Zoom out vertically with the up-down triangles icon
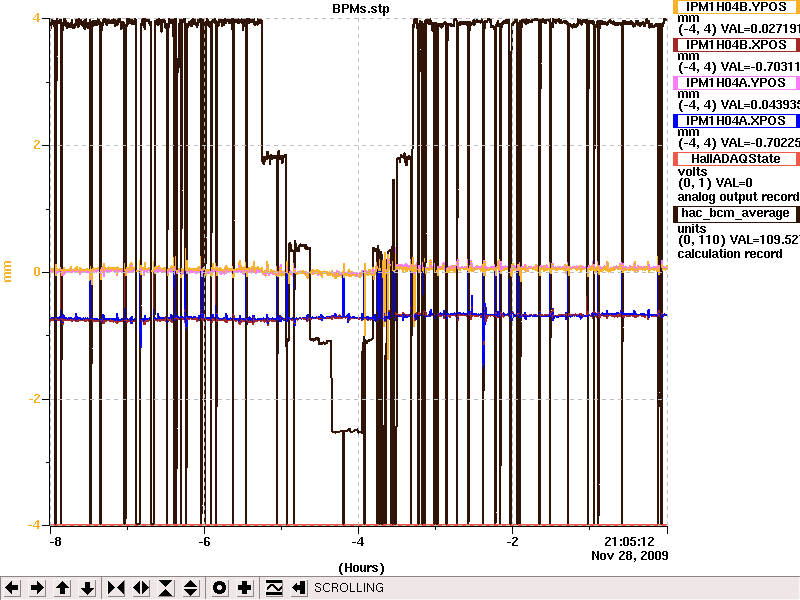 pos(191,588)
